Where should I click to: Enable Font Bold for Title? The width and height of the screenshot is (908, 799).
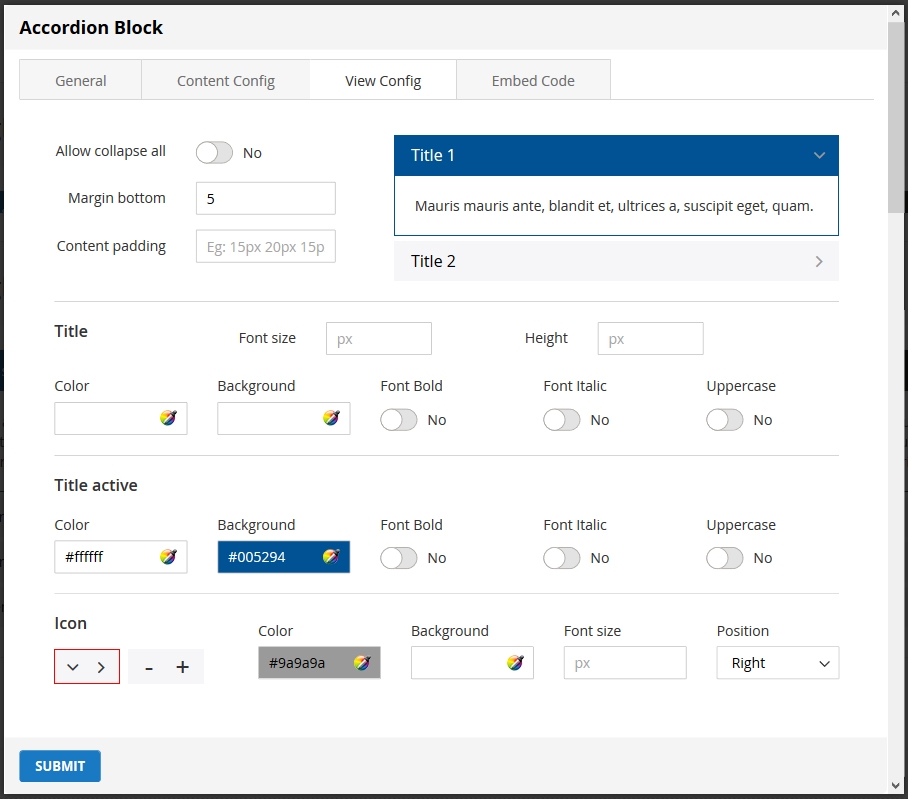pos(399,420)
